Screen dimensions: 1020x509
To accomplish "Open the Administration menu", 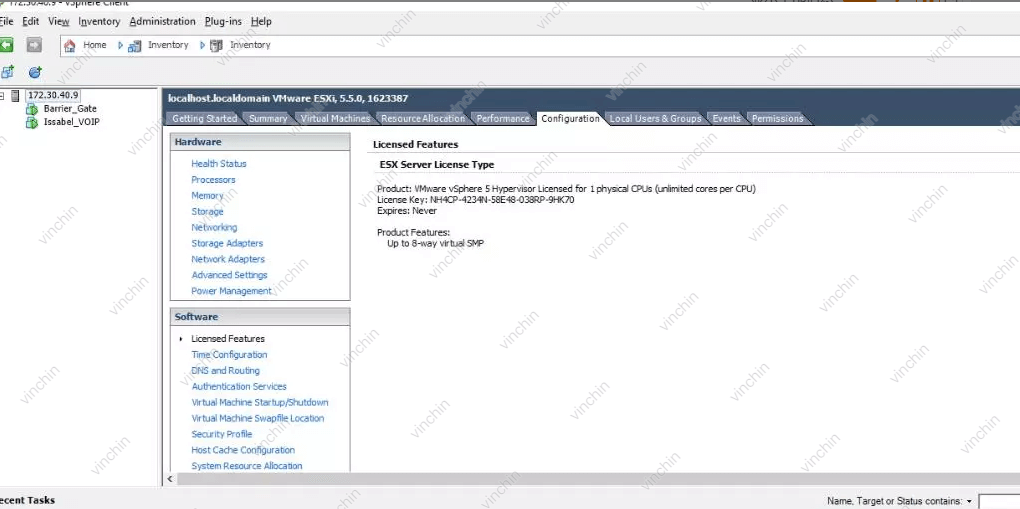I will point(162,21).
